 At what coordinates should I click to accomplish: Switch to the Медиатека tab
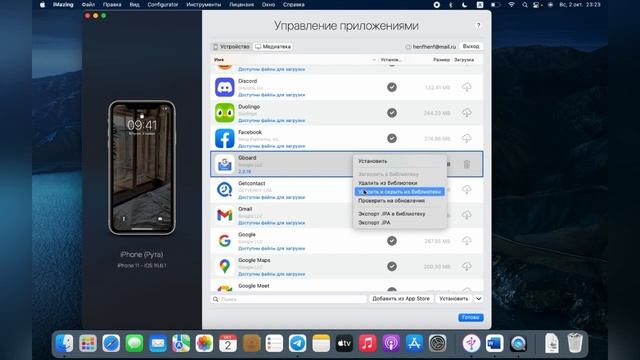[x=273, y=47]
